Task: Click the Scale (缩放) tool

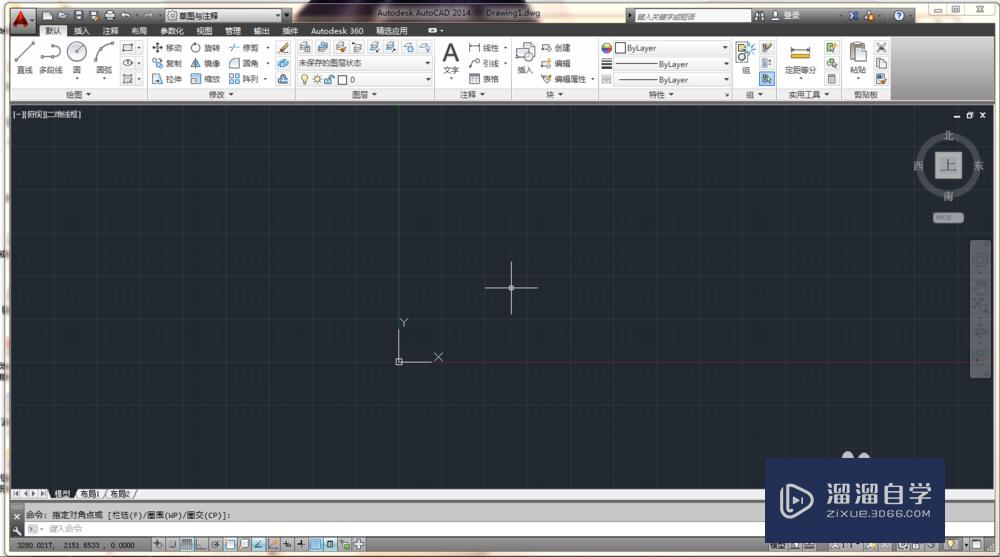Action: [205, 78]
